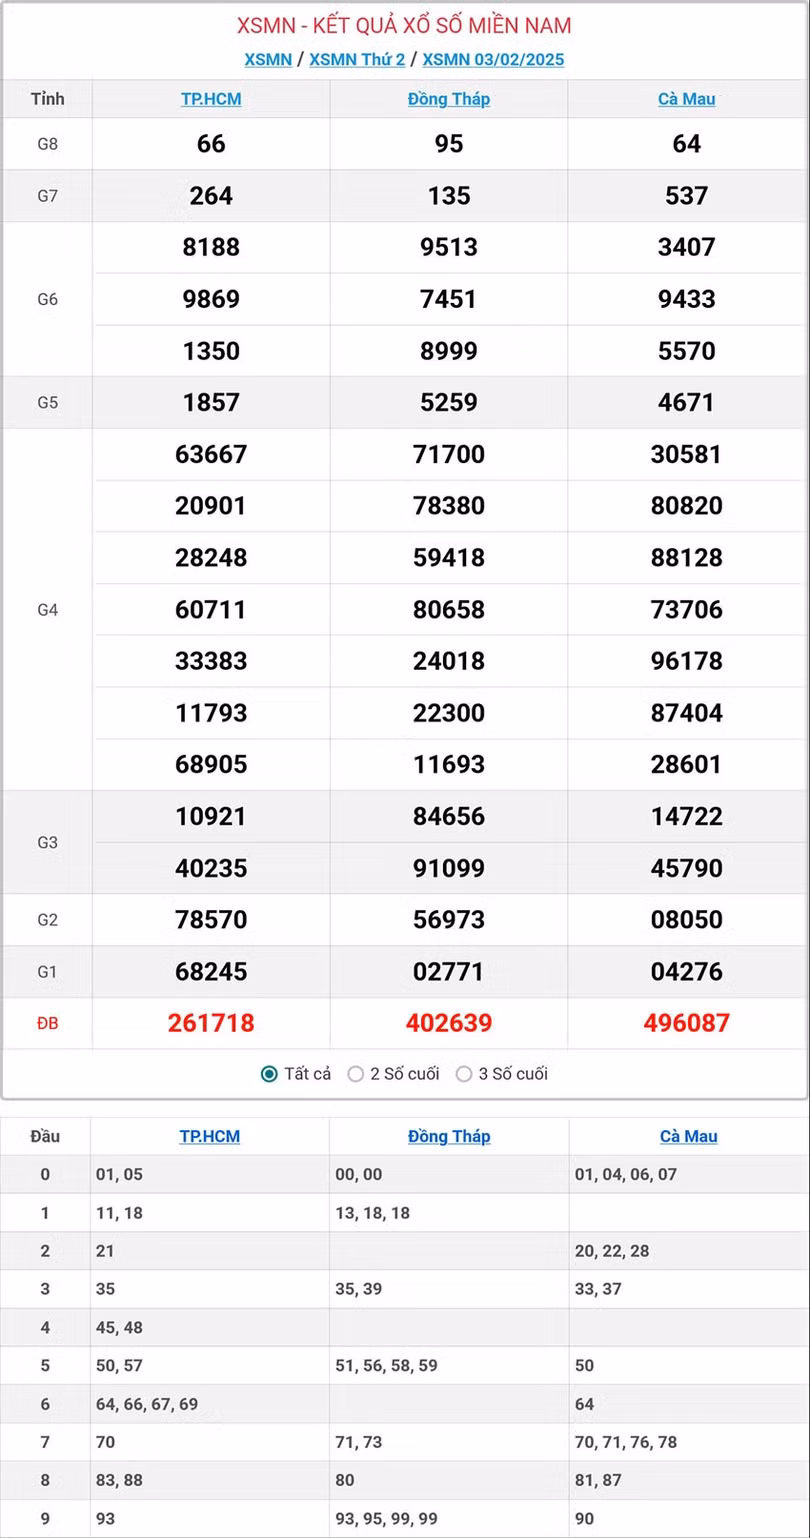
Task: Click the 'Đầu' column header
Action: (45, 1136)
